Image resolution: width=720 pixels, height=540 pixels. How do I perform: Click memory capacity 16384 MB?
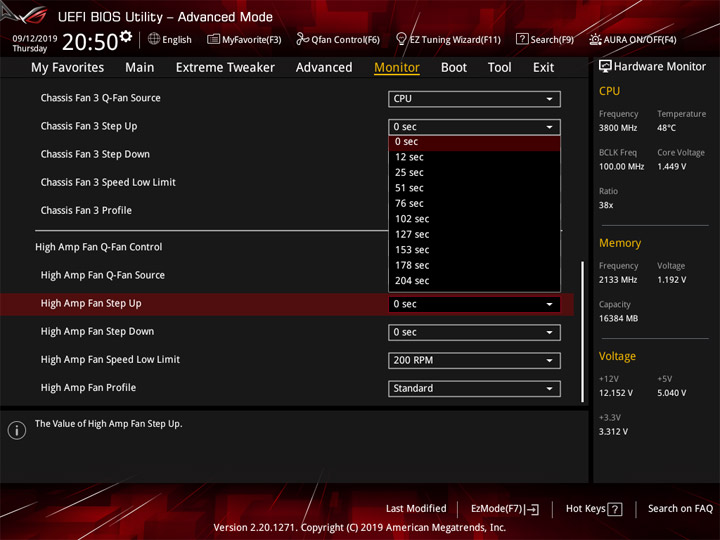pyautogui.click(x=618, y=319)
